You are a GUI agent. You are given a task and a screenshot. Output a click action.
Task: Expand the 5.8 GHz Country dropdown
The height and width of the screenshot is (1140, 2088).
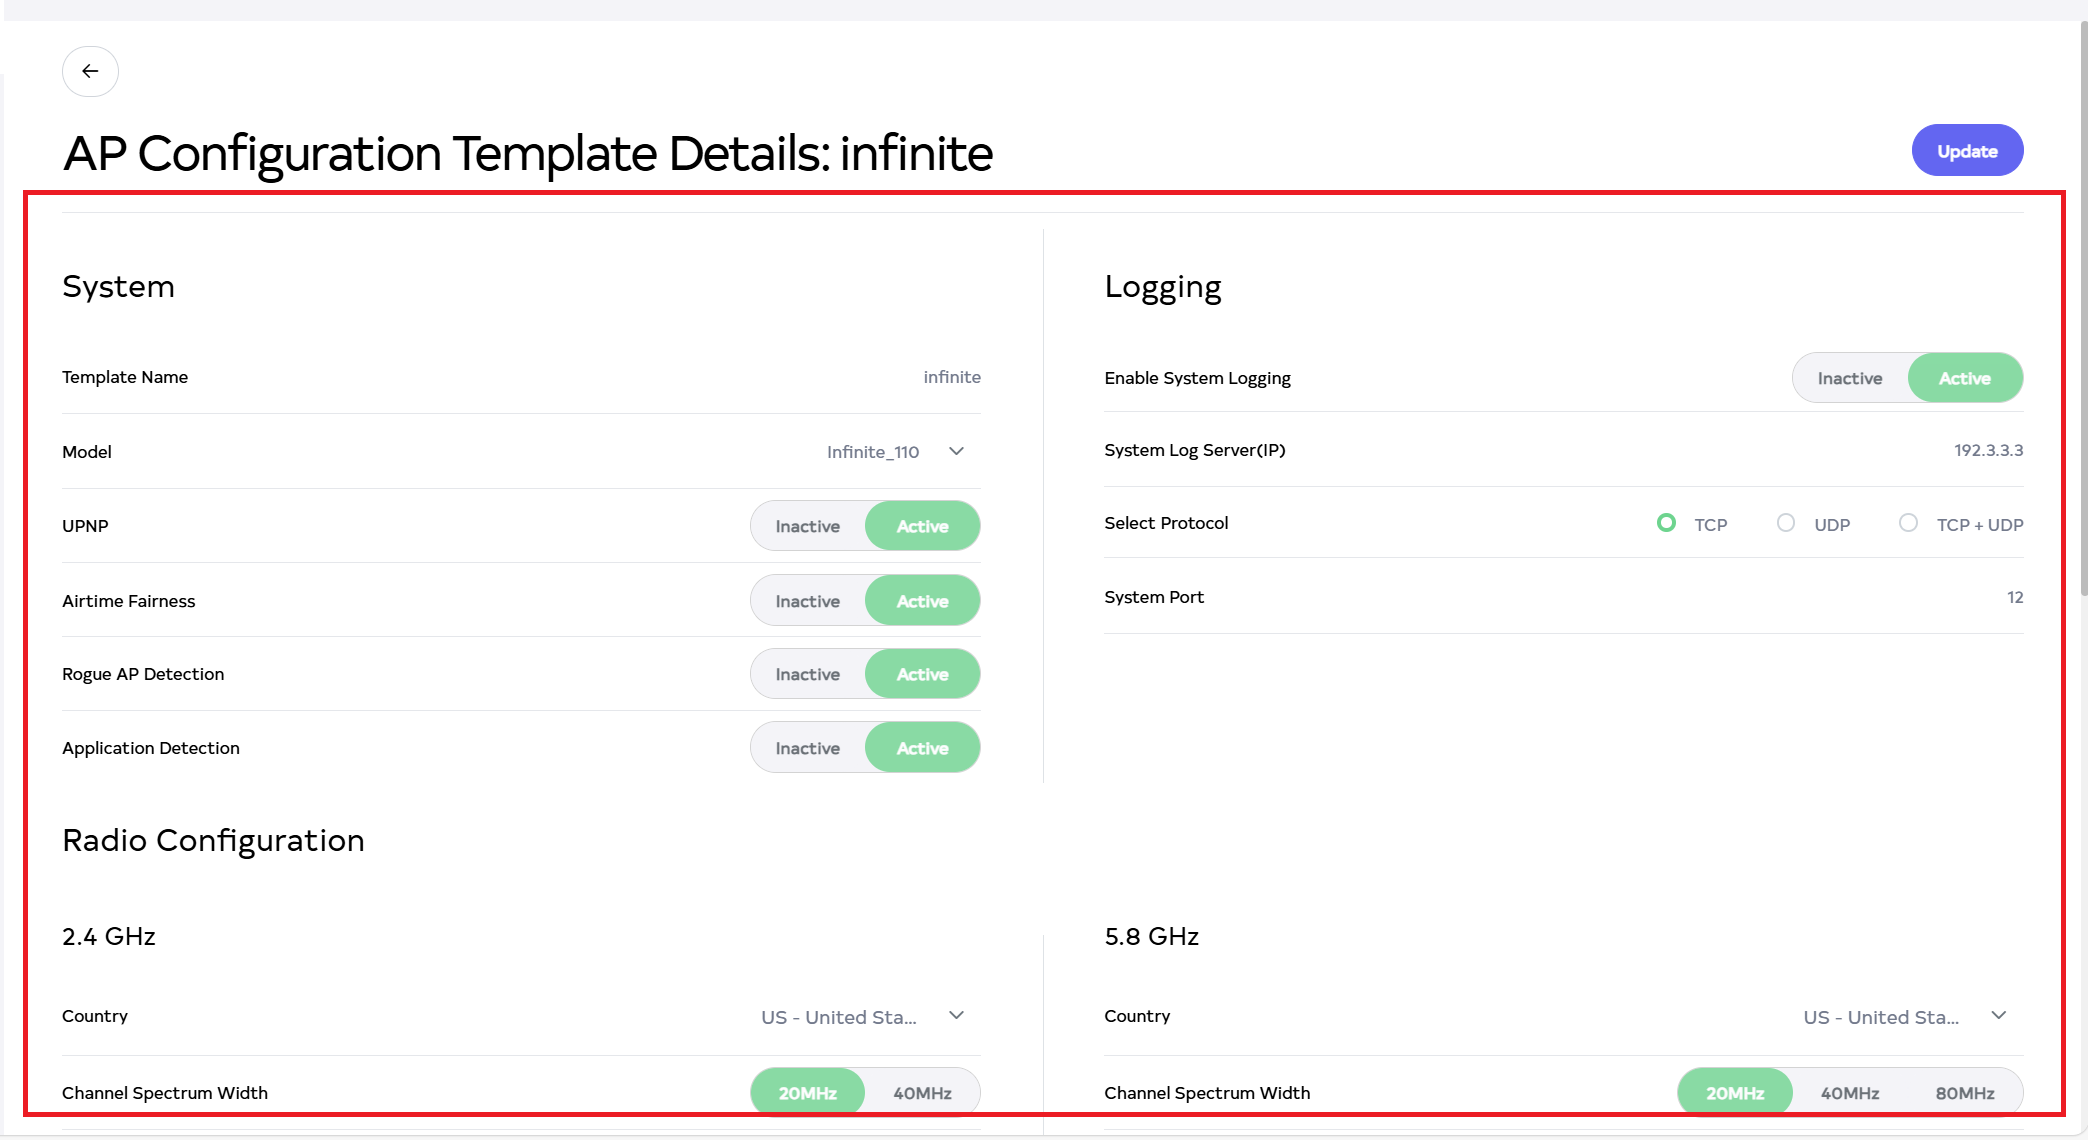tap(1998, 1016)
